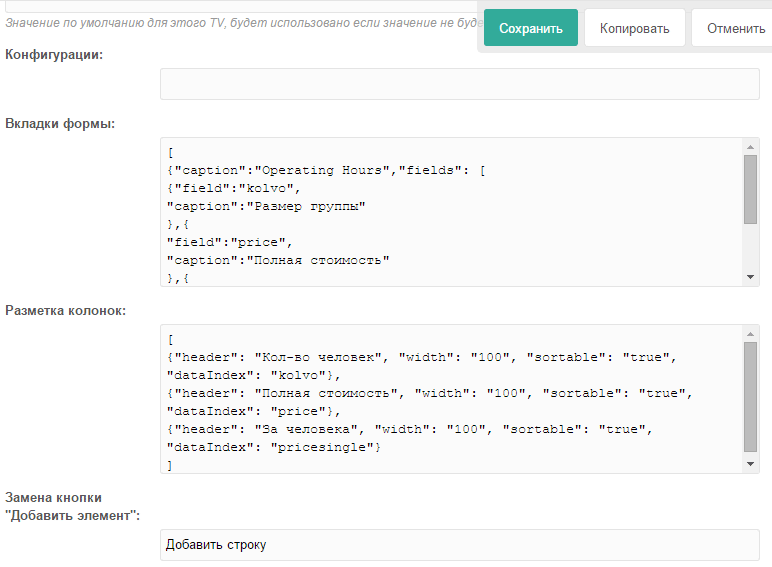Click scrollbar track below thumb in Вкладки формы
772x567 pixels.
coord(750,248)
